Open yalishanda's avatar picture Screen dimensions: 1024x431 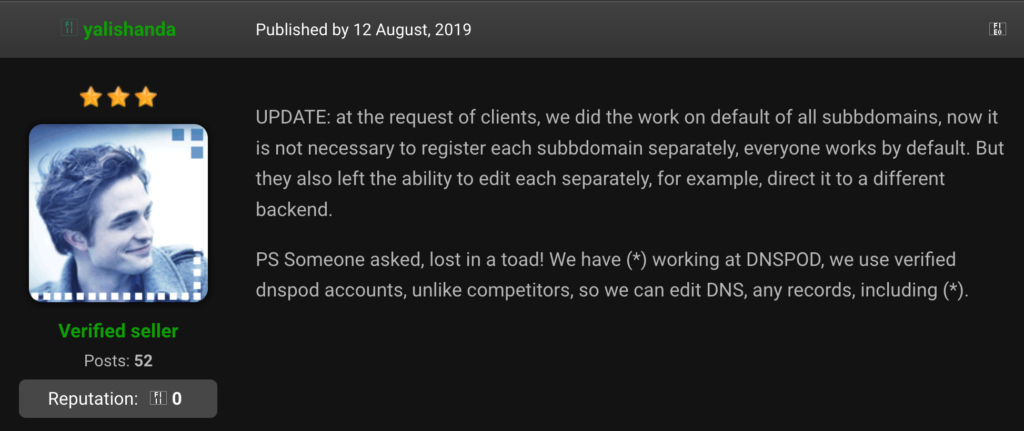[118, 213]
